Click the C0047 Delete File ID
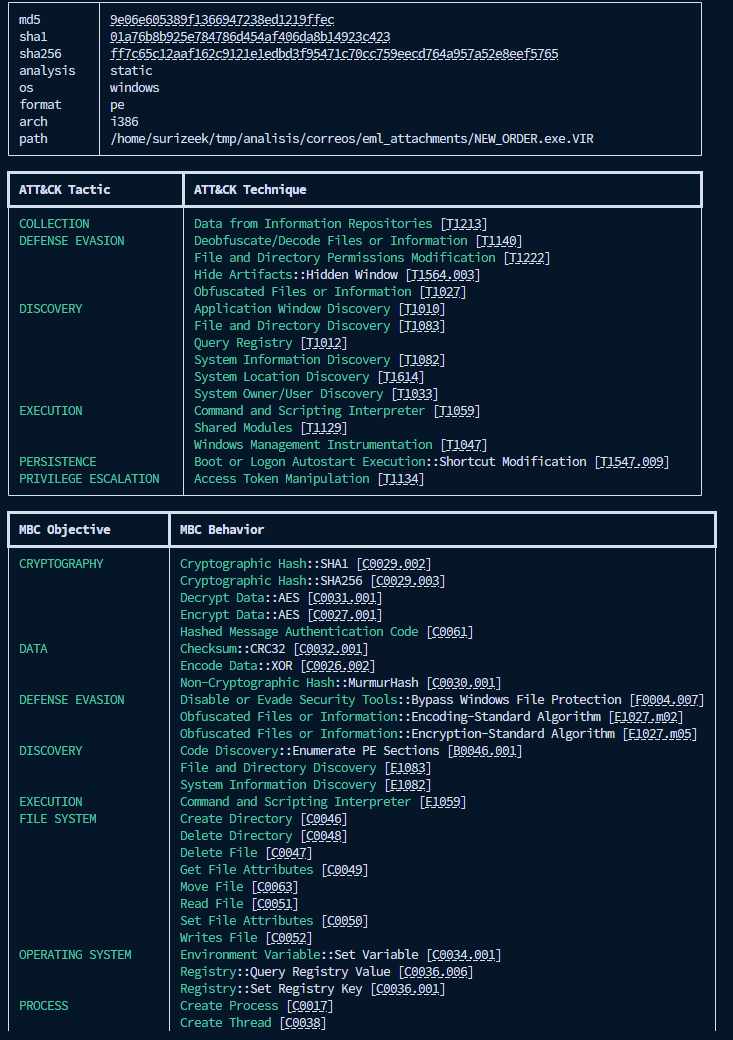 pos(289,853)
